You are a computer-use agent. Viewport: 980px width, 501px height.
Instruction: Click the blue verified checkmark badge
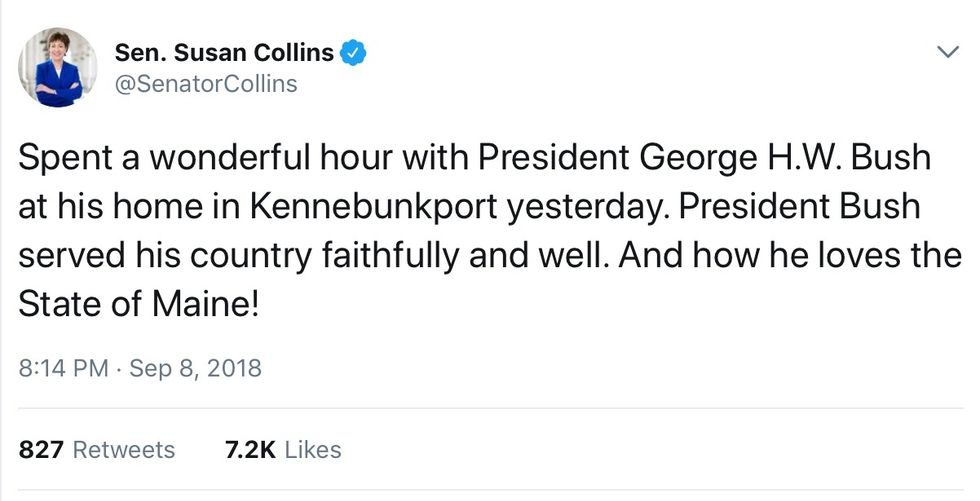354,51
